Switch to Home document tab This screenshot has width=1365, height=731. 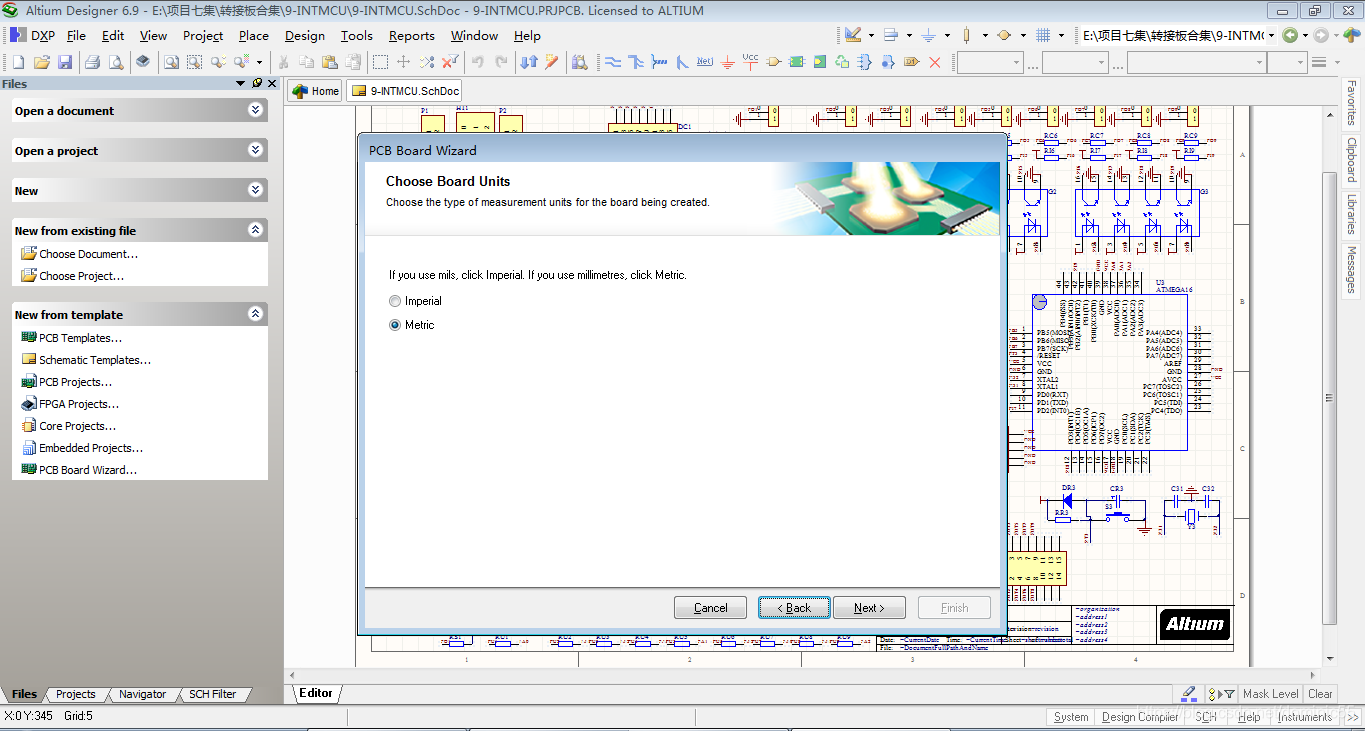(315, 91)
